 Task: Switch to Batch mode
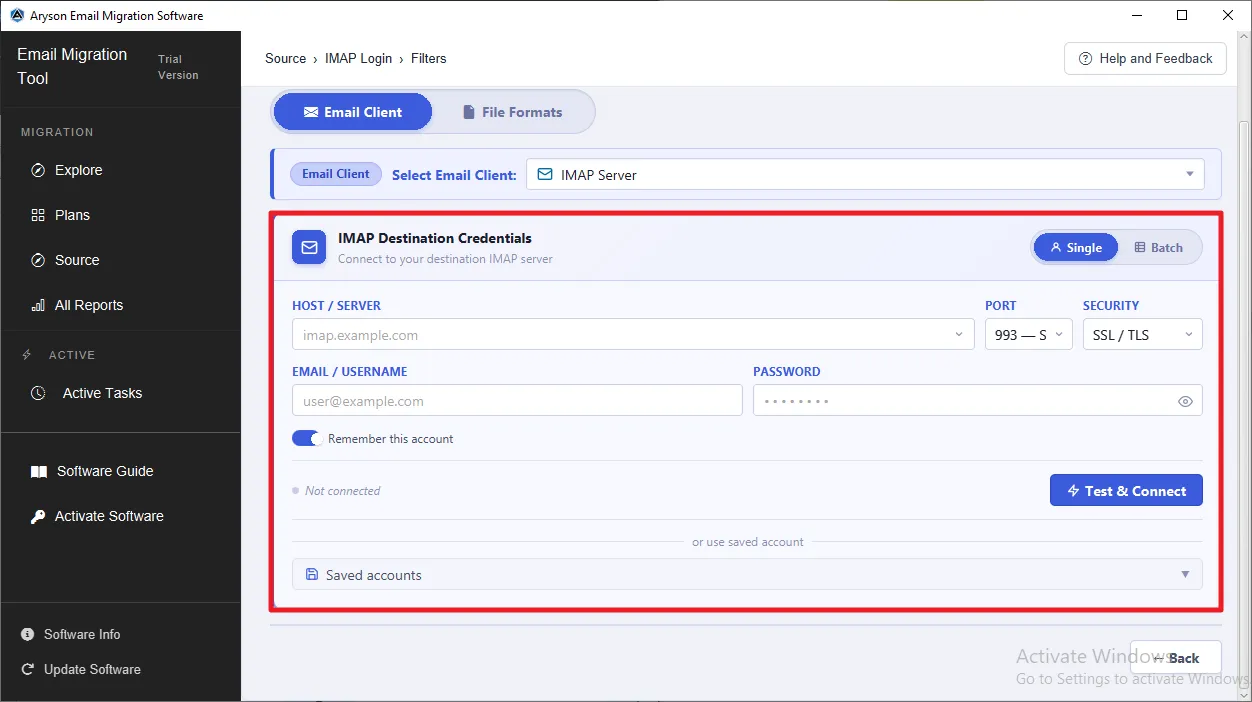(1158, 248)
